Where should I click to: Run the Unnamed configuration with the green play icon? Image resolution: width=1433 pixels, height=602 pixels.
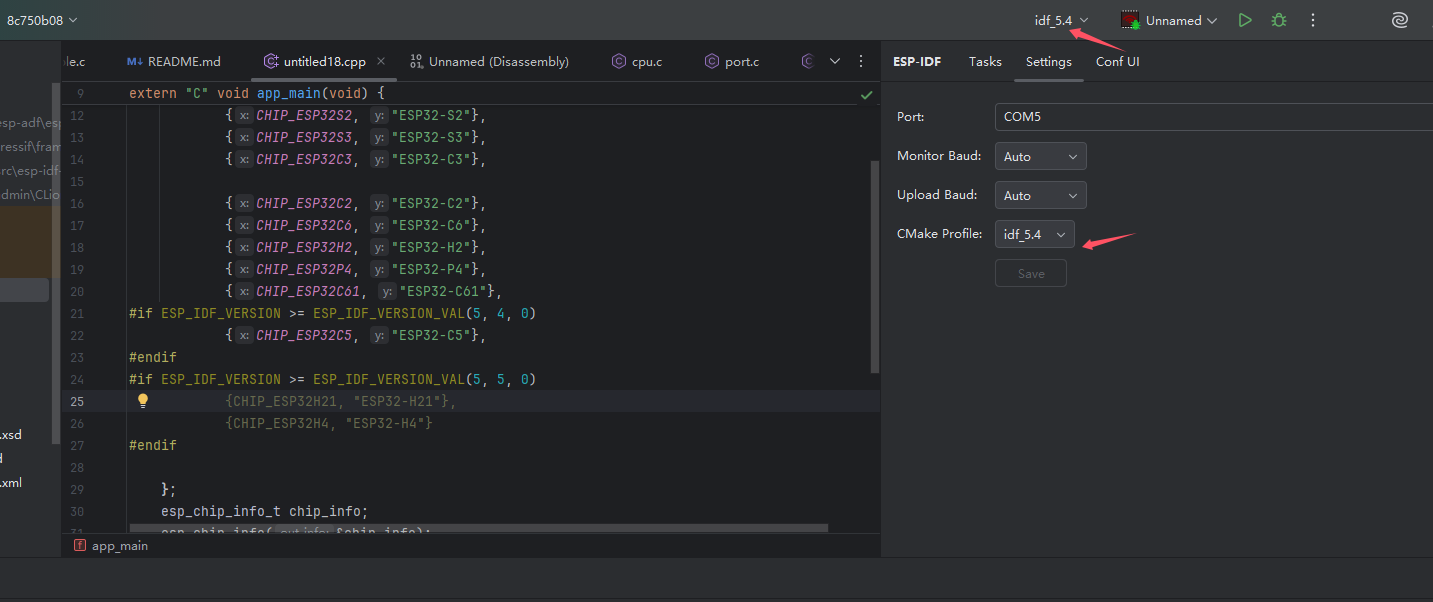[x=1244, y=20]
